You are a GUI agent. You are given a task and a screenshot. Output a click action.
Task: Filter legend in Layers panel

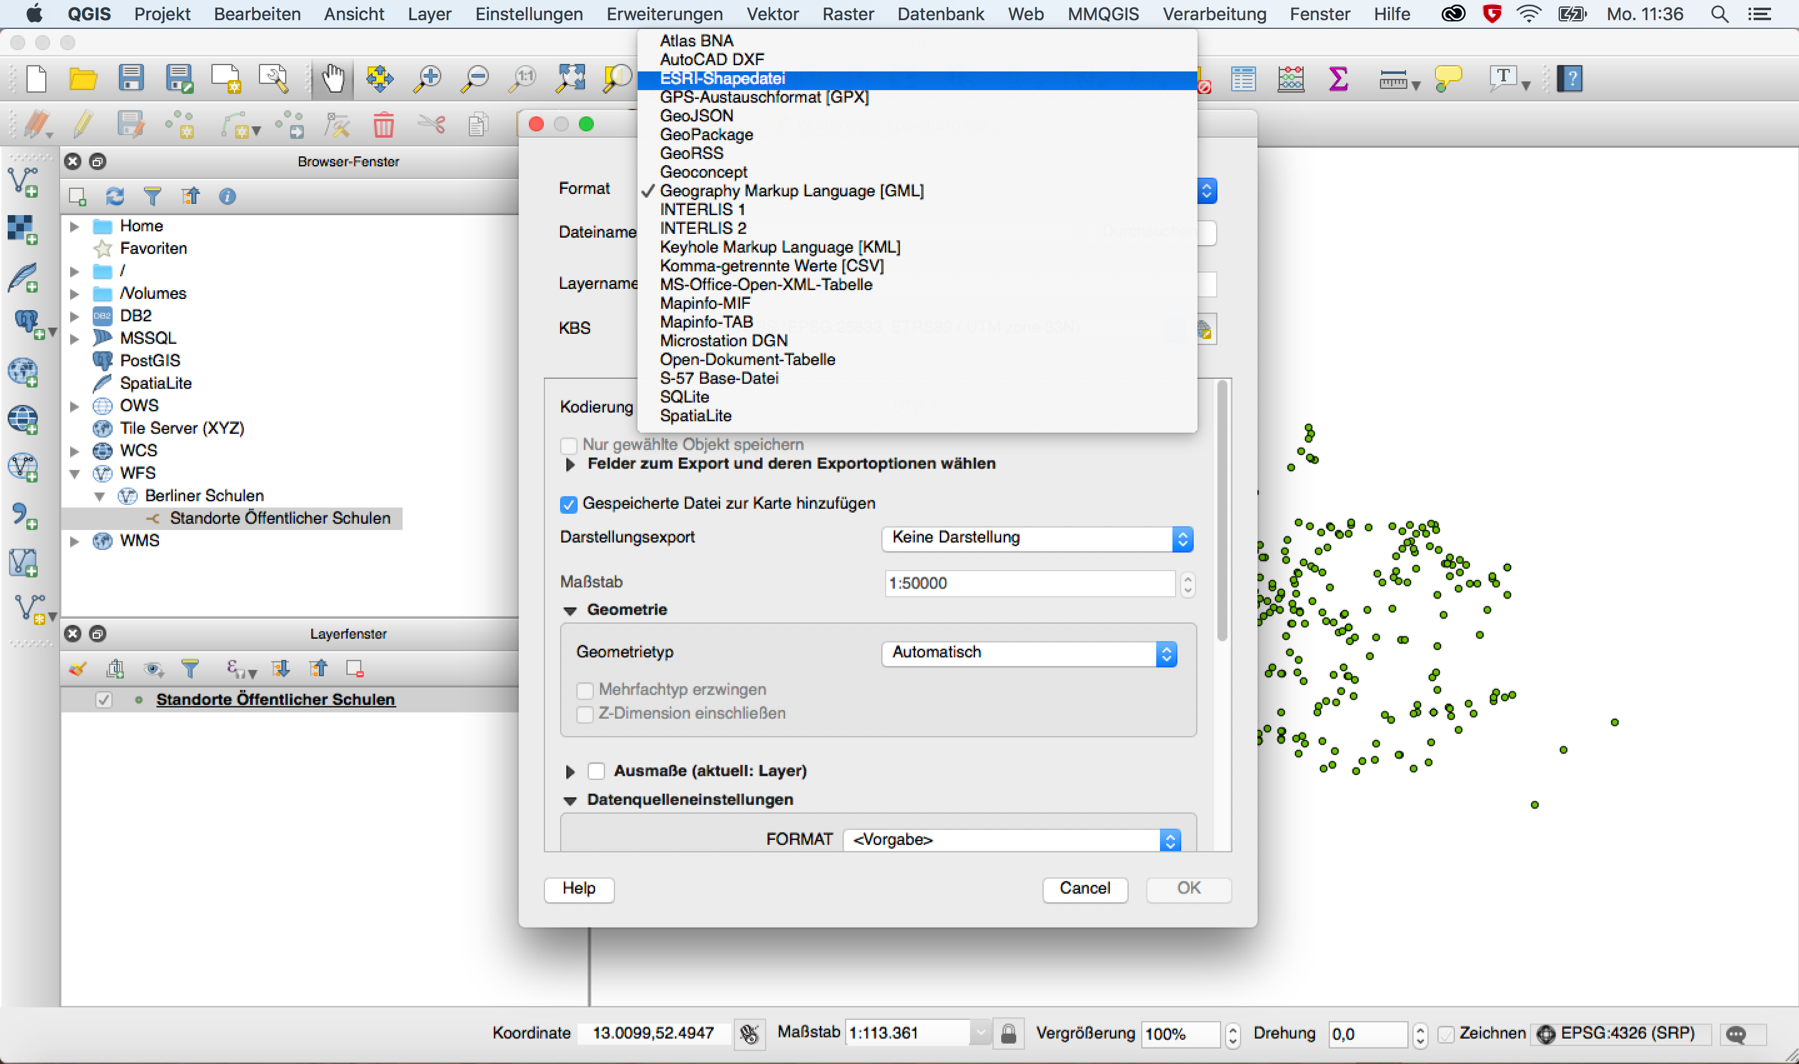[x=190, y=669]
